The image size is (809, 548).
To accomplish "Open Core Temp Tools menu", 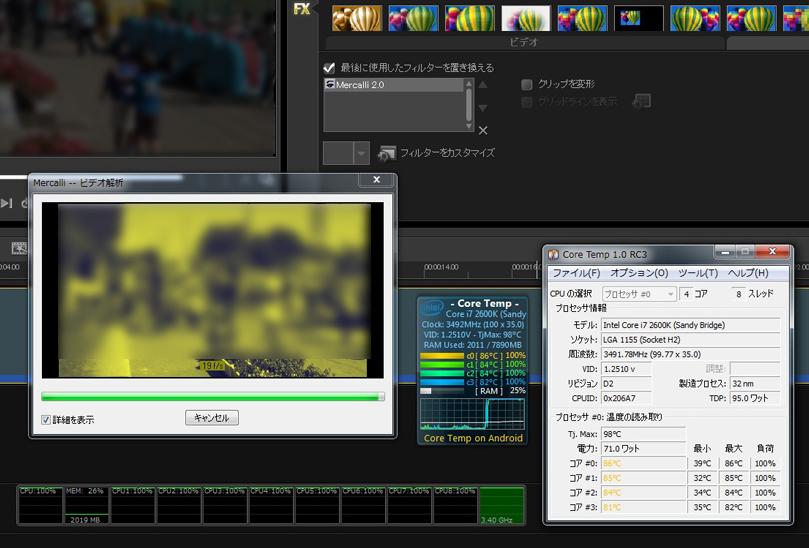I will click(698, 273).
